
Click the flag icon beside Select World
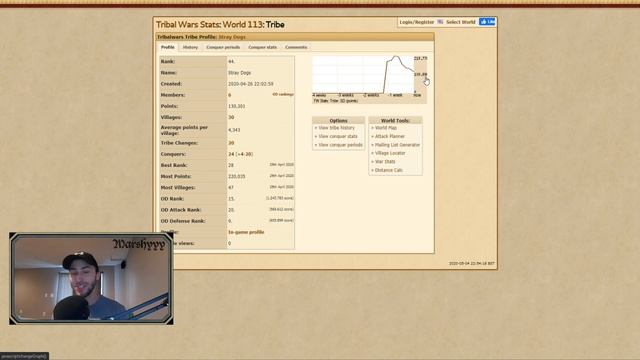[x=440, y=22]
